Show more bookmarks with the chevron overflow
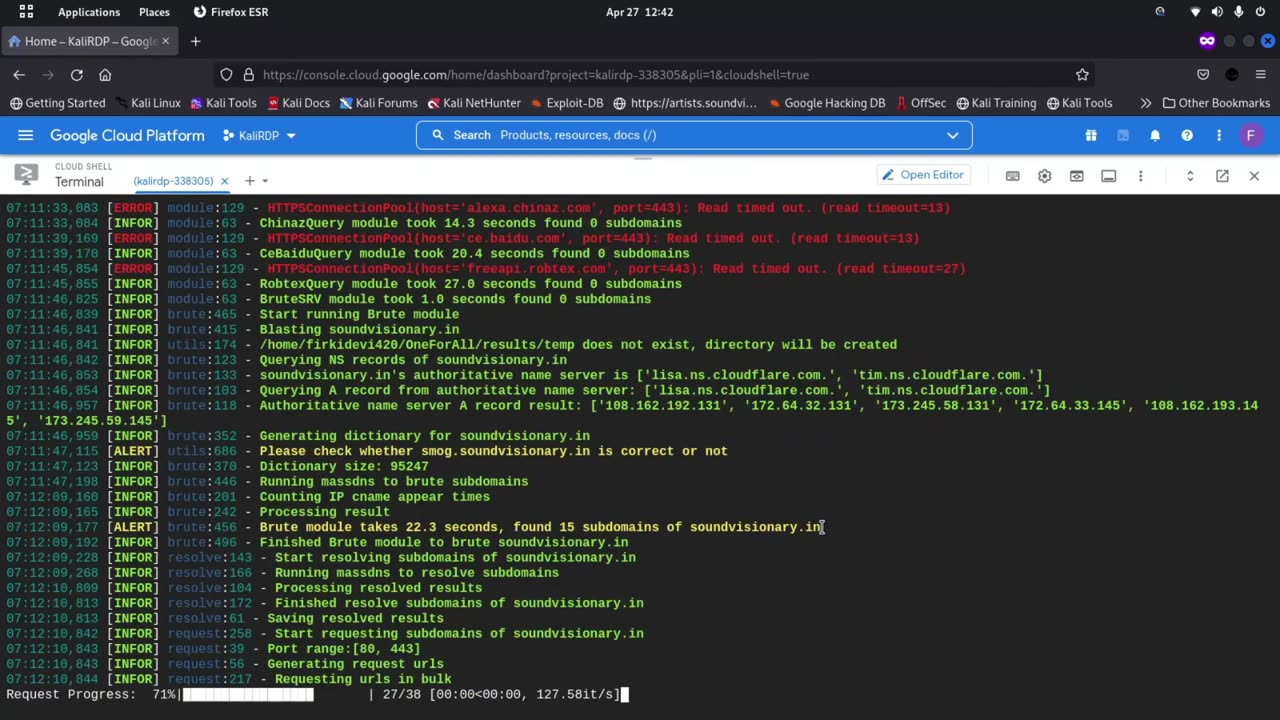 tap(1145, 103)
